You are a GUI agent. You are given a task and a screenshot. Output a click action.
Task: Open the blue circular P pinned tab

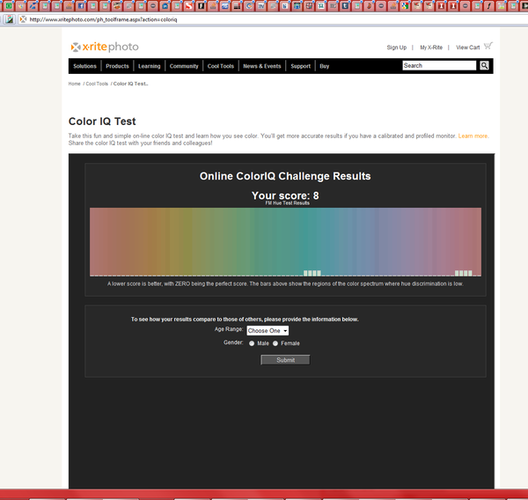coord(164,6)
